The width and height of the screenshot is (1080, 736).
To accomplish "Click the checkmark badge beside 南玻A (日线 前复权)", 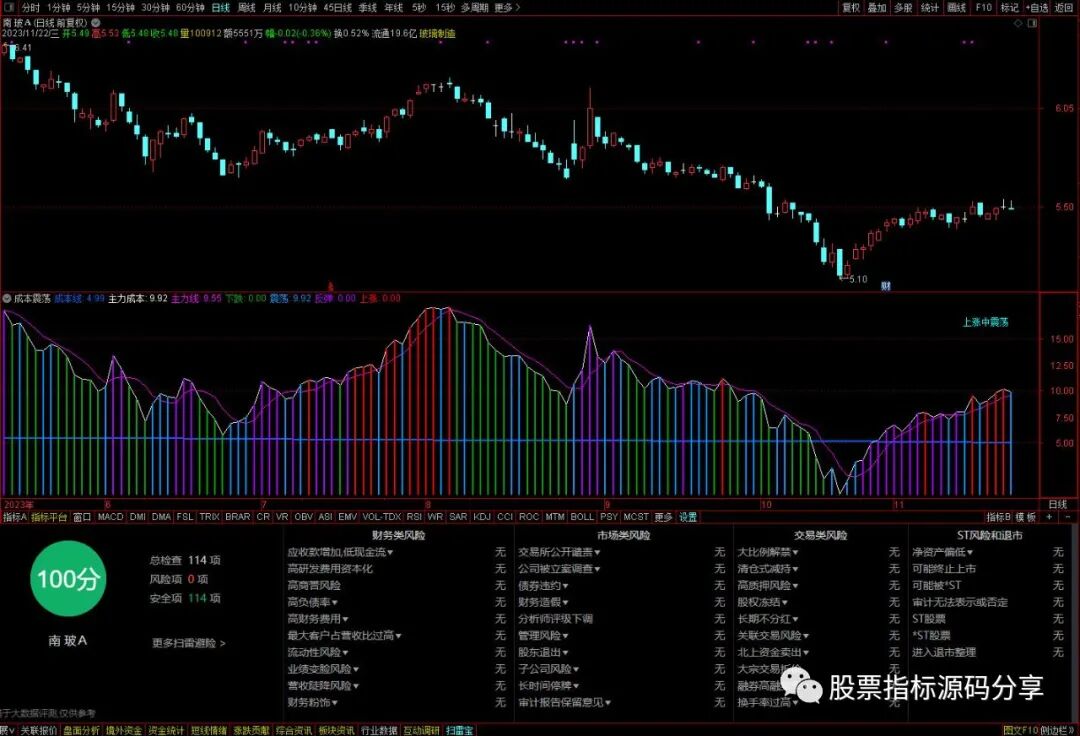I will pyautogui.click(x=96, y=23).
